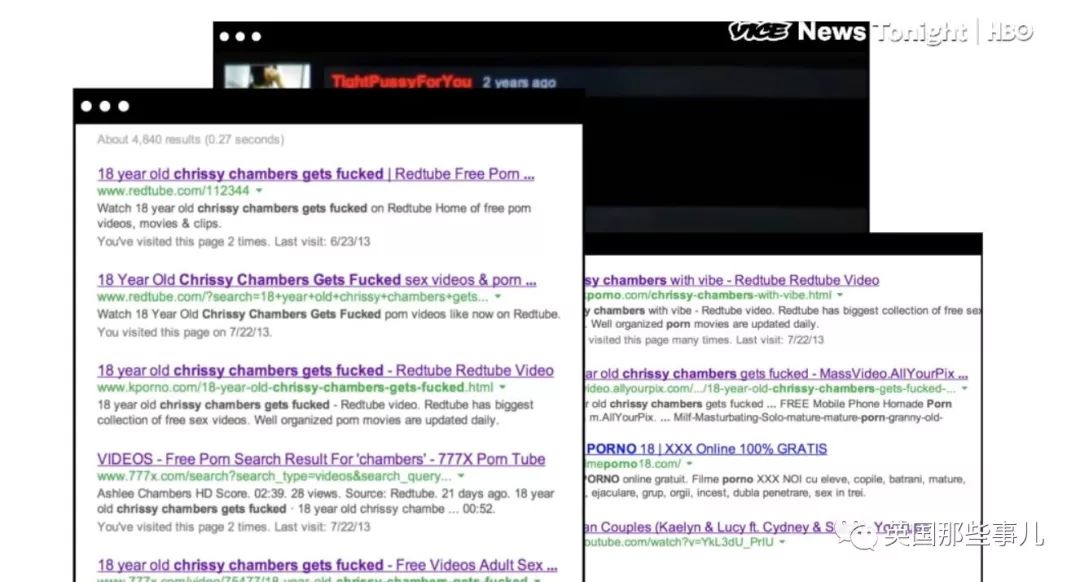Select the green www.kporno.com URL text
This screenshot has width=1080, height=582.
[295, 387]
